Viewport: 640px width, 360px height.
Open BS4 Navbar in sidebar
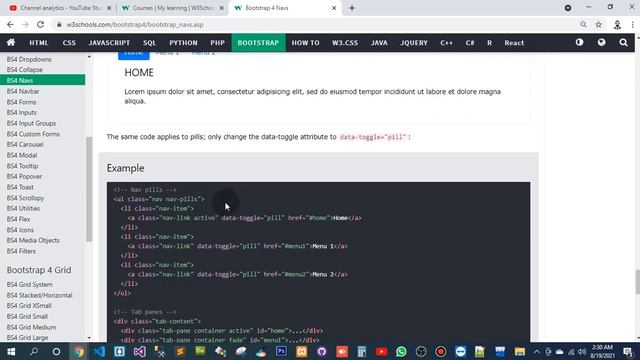pyautogui.click(x=23, y=91)
